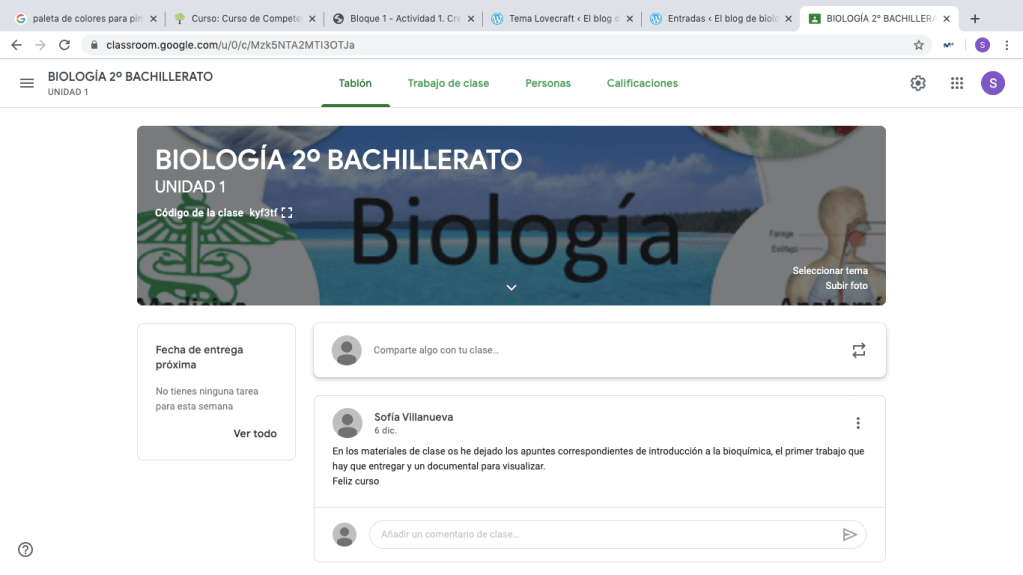Image resolution: width=1023 pixels, height=575 pixels.
Task: Display class code kyf3tf full screen
Action: click(x=287, y=213)
